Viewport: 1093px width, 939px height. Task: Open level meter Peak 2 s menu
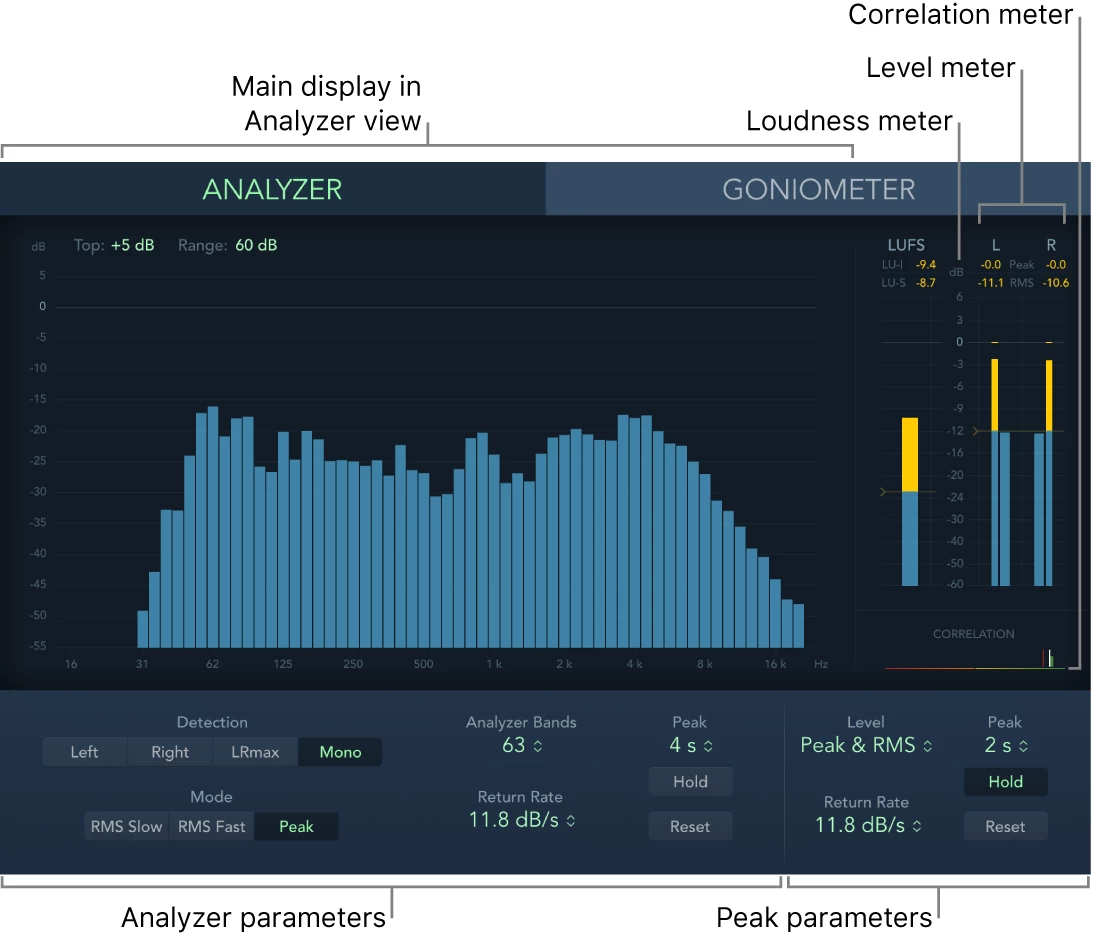tap(1005, 745)
